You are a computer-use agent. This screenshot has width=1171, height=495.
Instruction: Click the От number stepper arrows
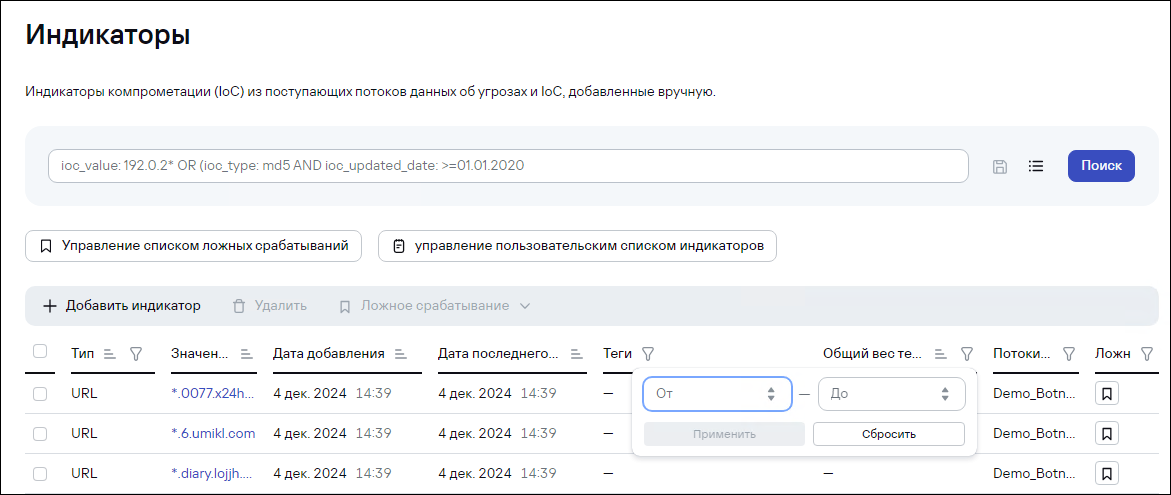771,394
